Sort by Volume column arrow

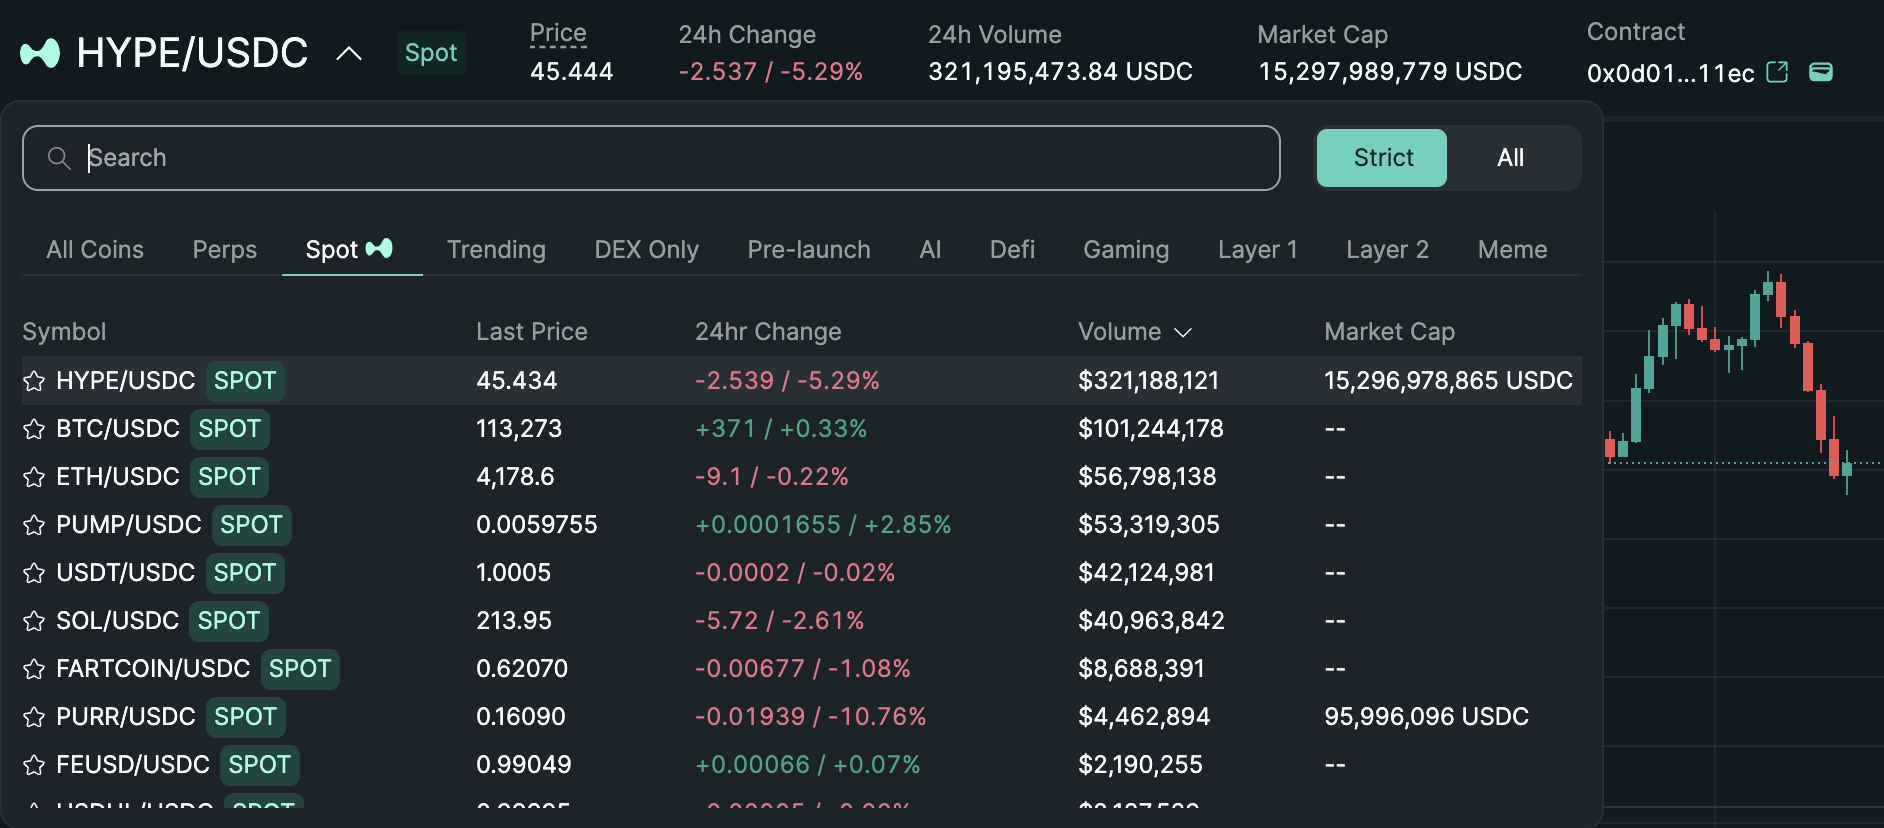(1183, 332)
